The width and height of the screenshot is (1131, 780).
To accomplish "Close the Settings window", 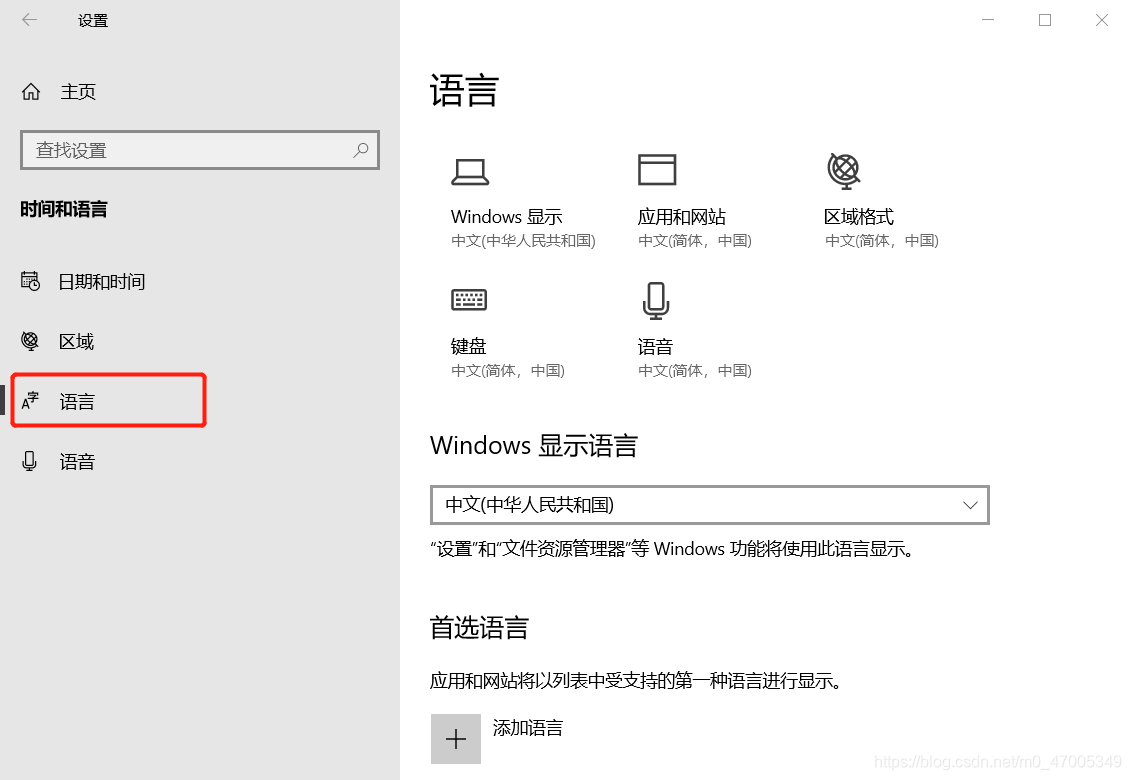I will pyautogui.click(x=1101, y=20).
